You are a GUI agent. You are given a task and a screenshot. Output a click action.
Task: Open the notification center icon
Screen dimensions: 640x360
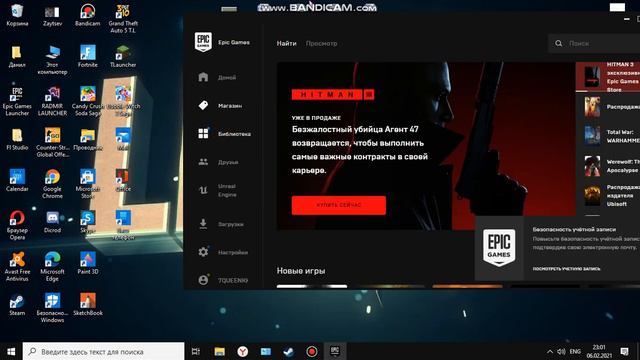[x=624, y=351]
